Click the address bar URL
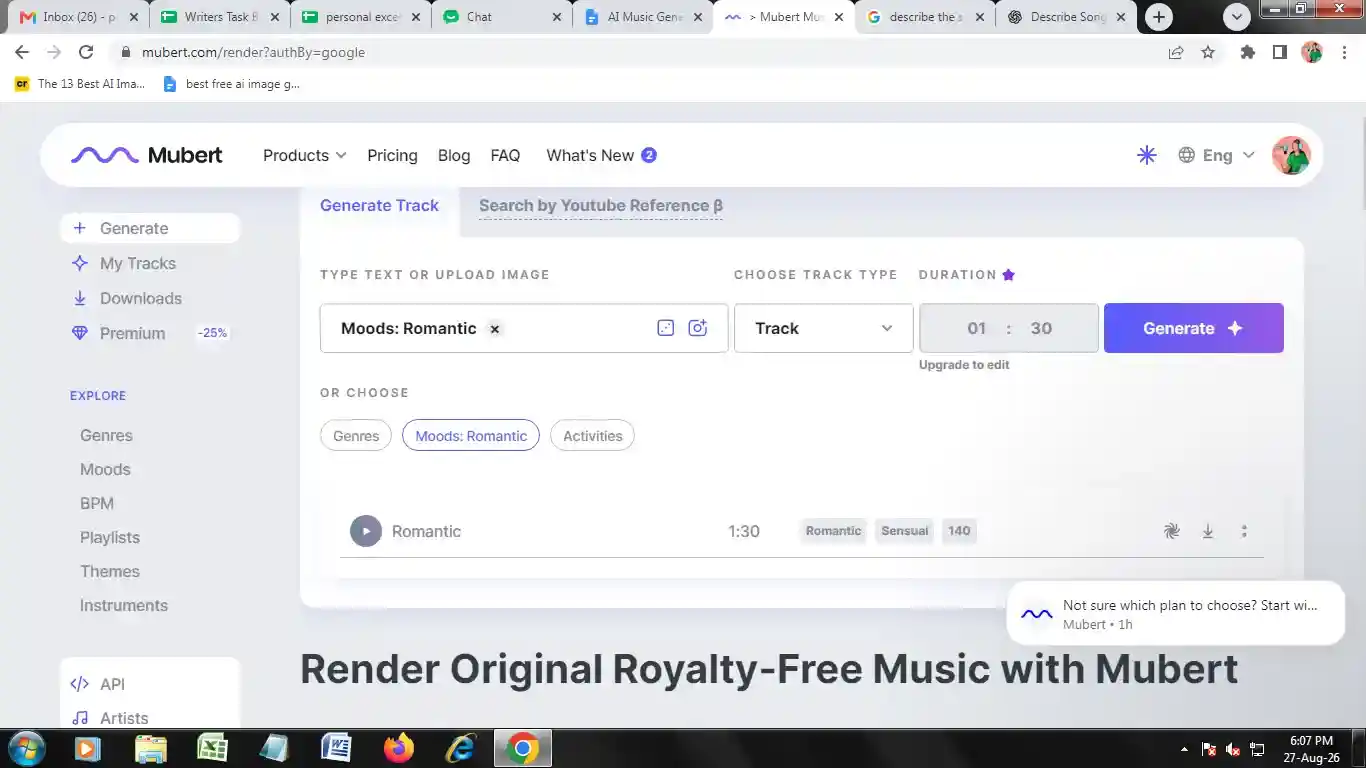Screen dimensions: 1366x768 click(253, 52)
